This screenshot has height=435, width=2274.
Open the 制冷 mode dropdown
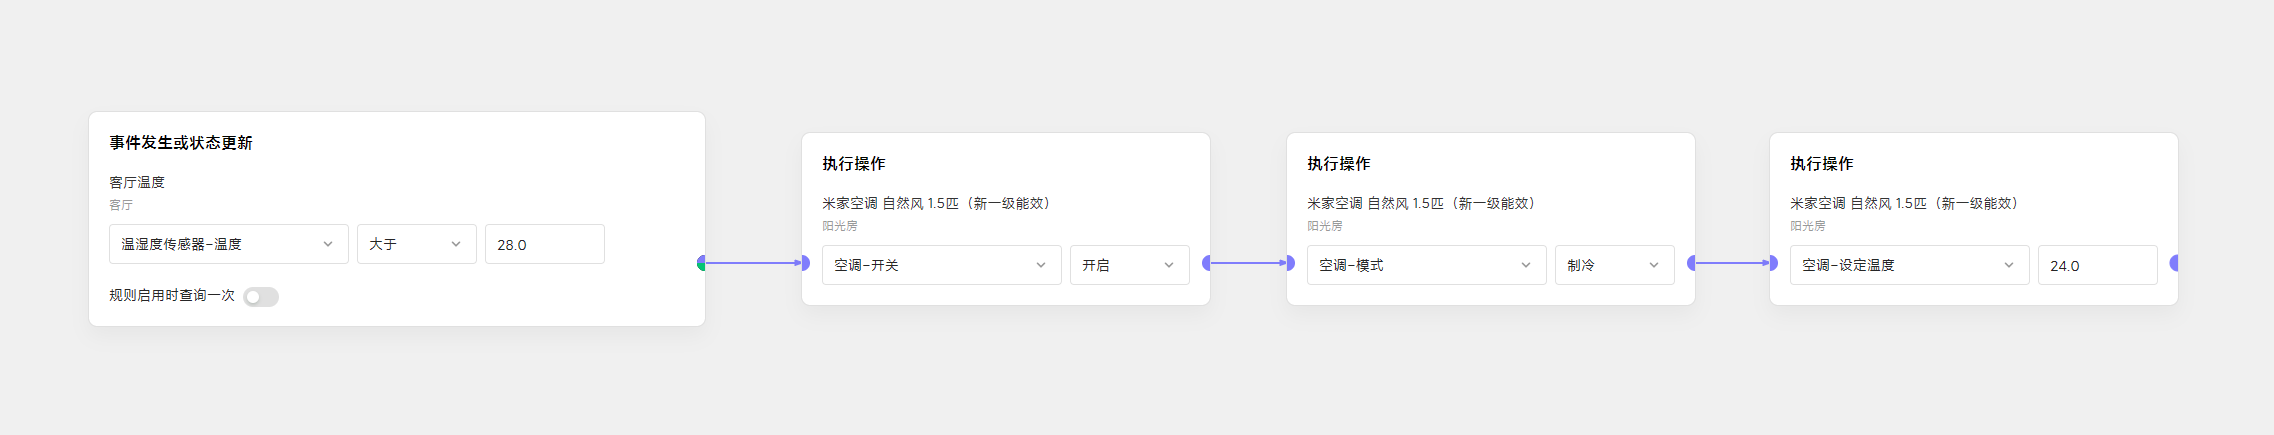pyautogui.click(x=1615, y=265)
